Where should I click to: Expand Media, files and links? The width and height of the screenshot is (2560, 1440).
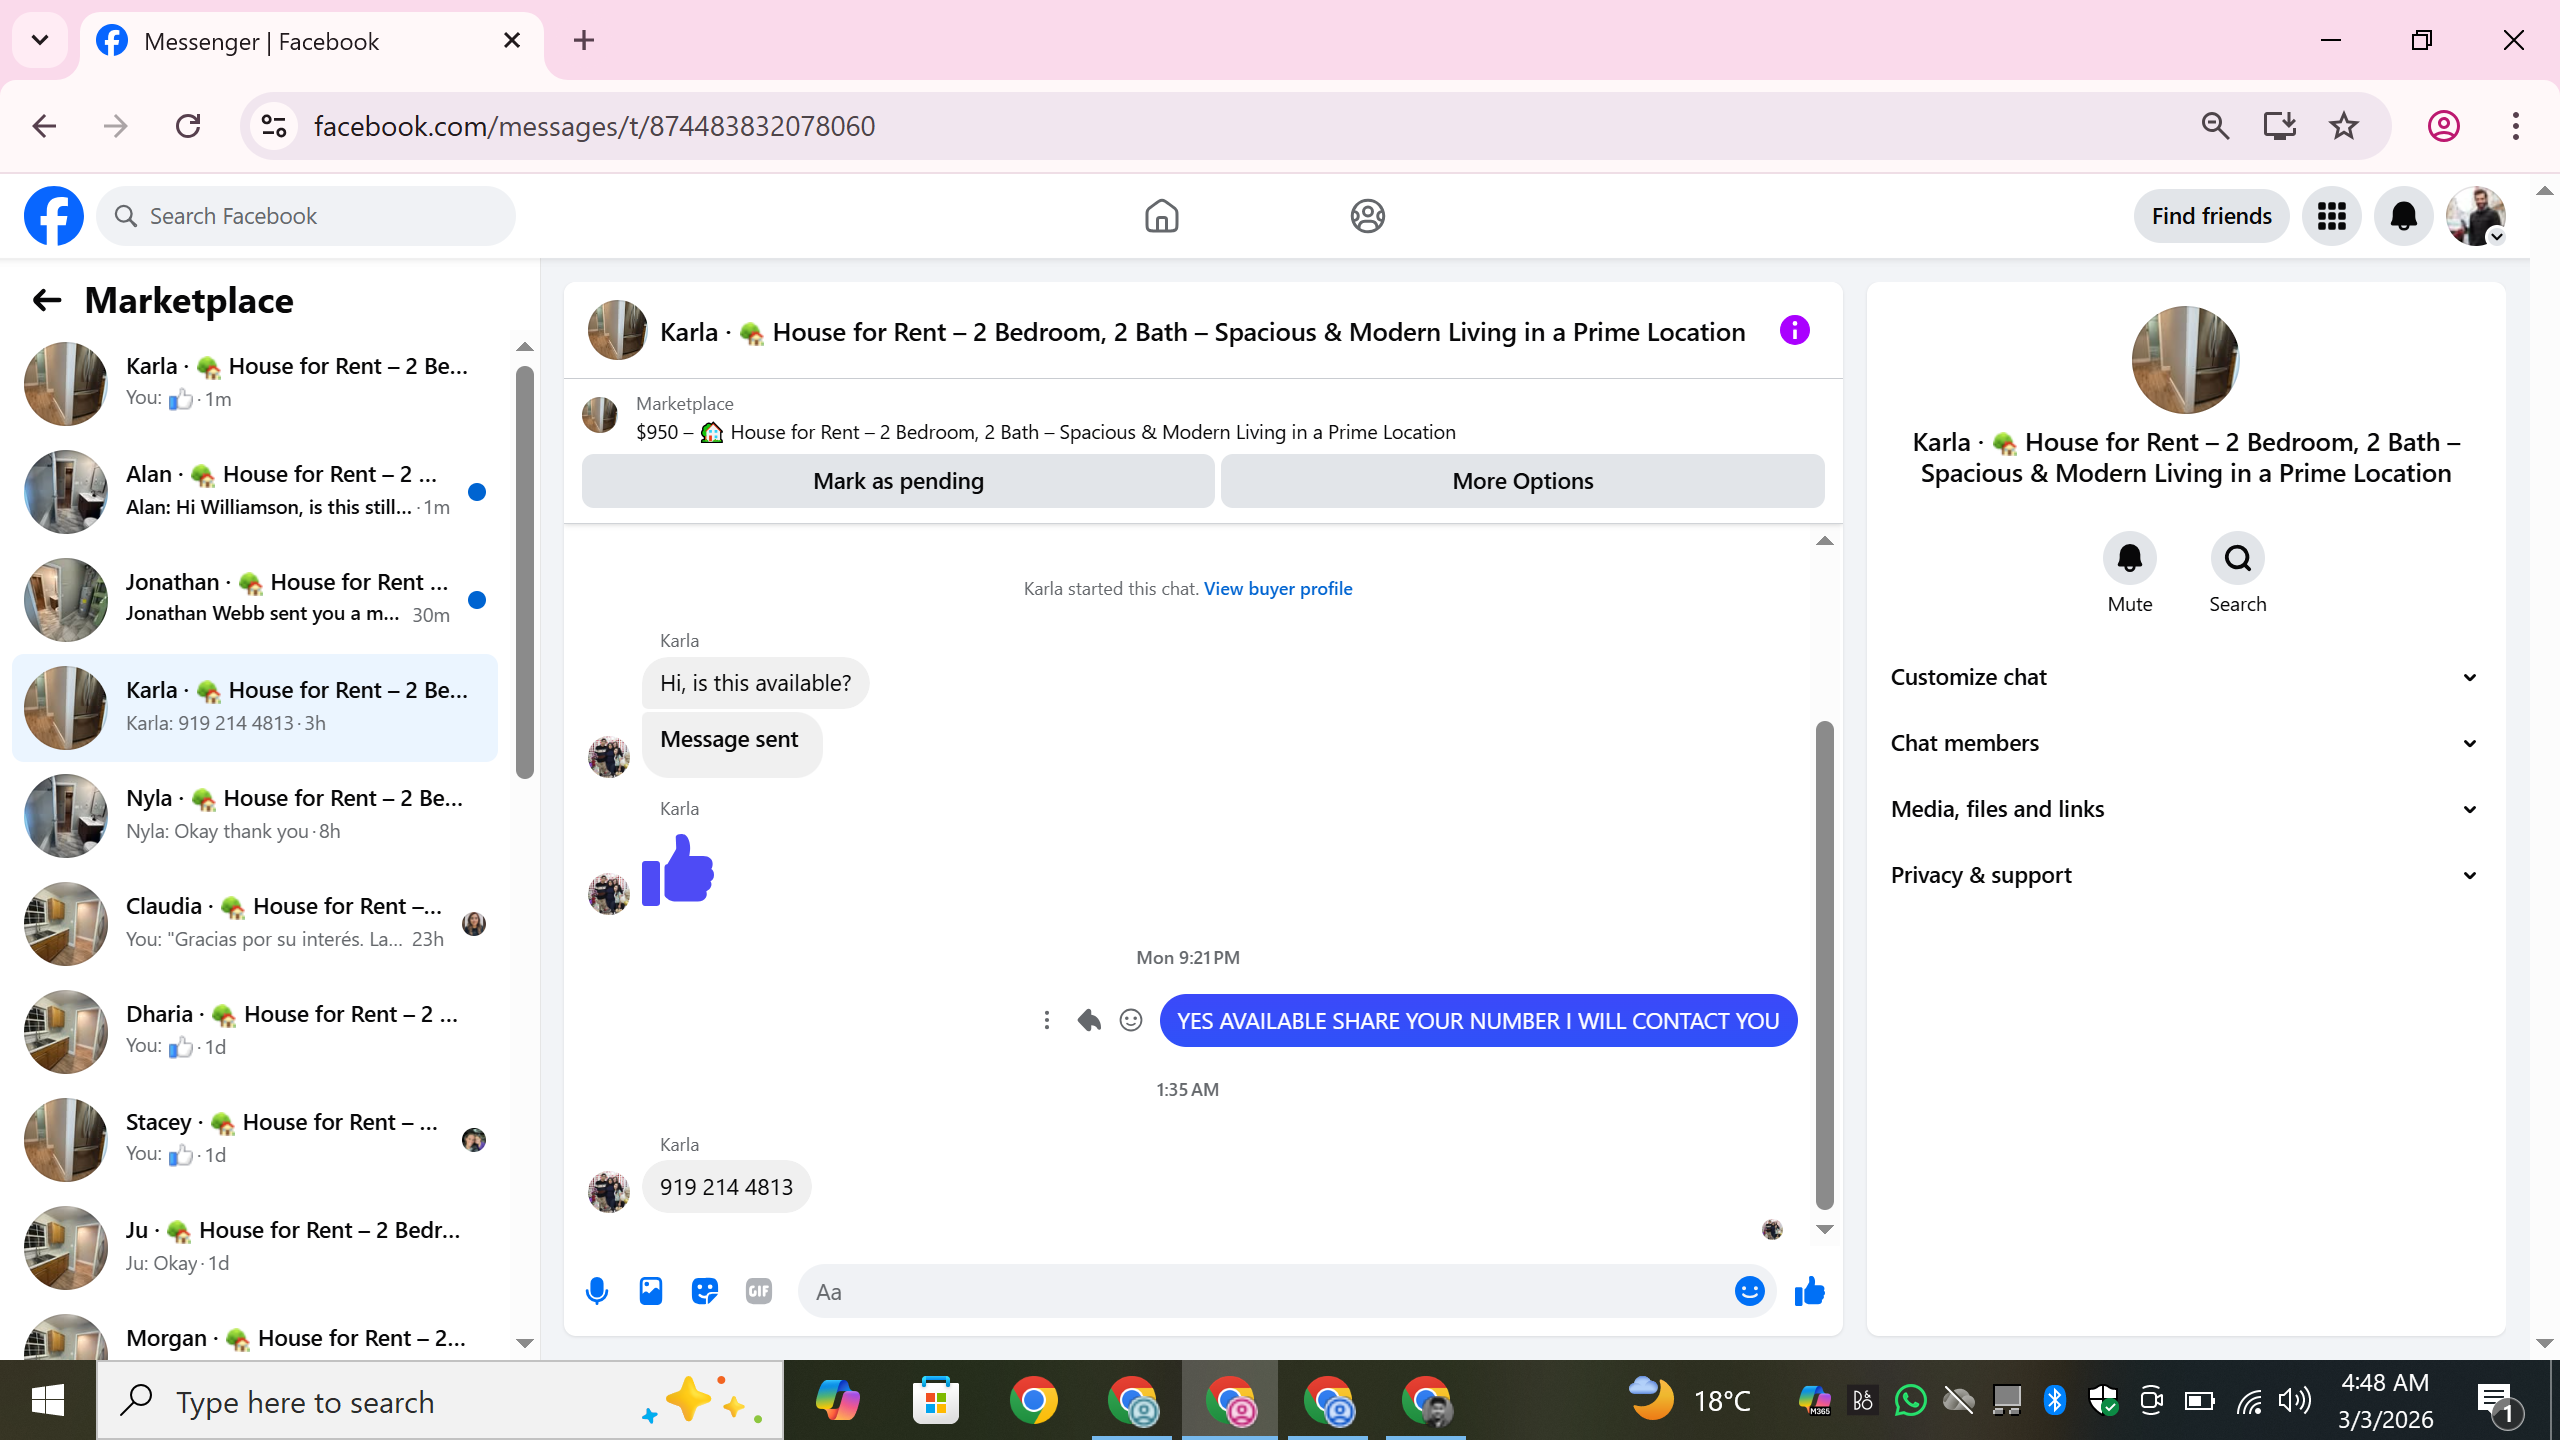tap(2185, 809)
